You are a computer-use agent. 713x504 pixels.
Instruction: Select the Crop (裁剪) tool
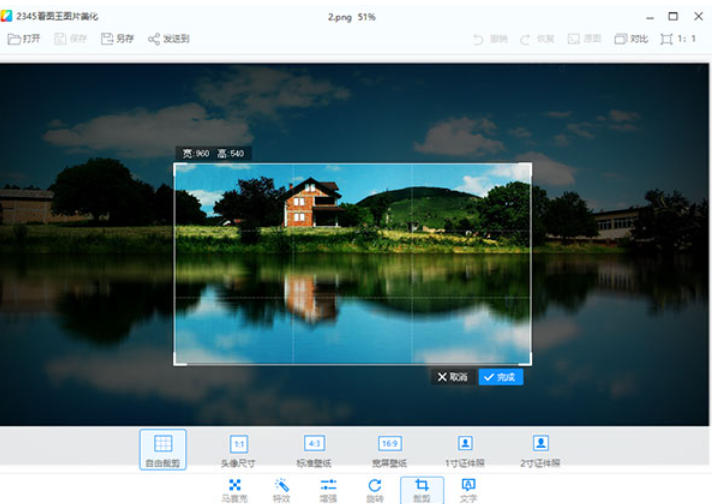[x=422, y=489]
